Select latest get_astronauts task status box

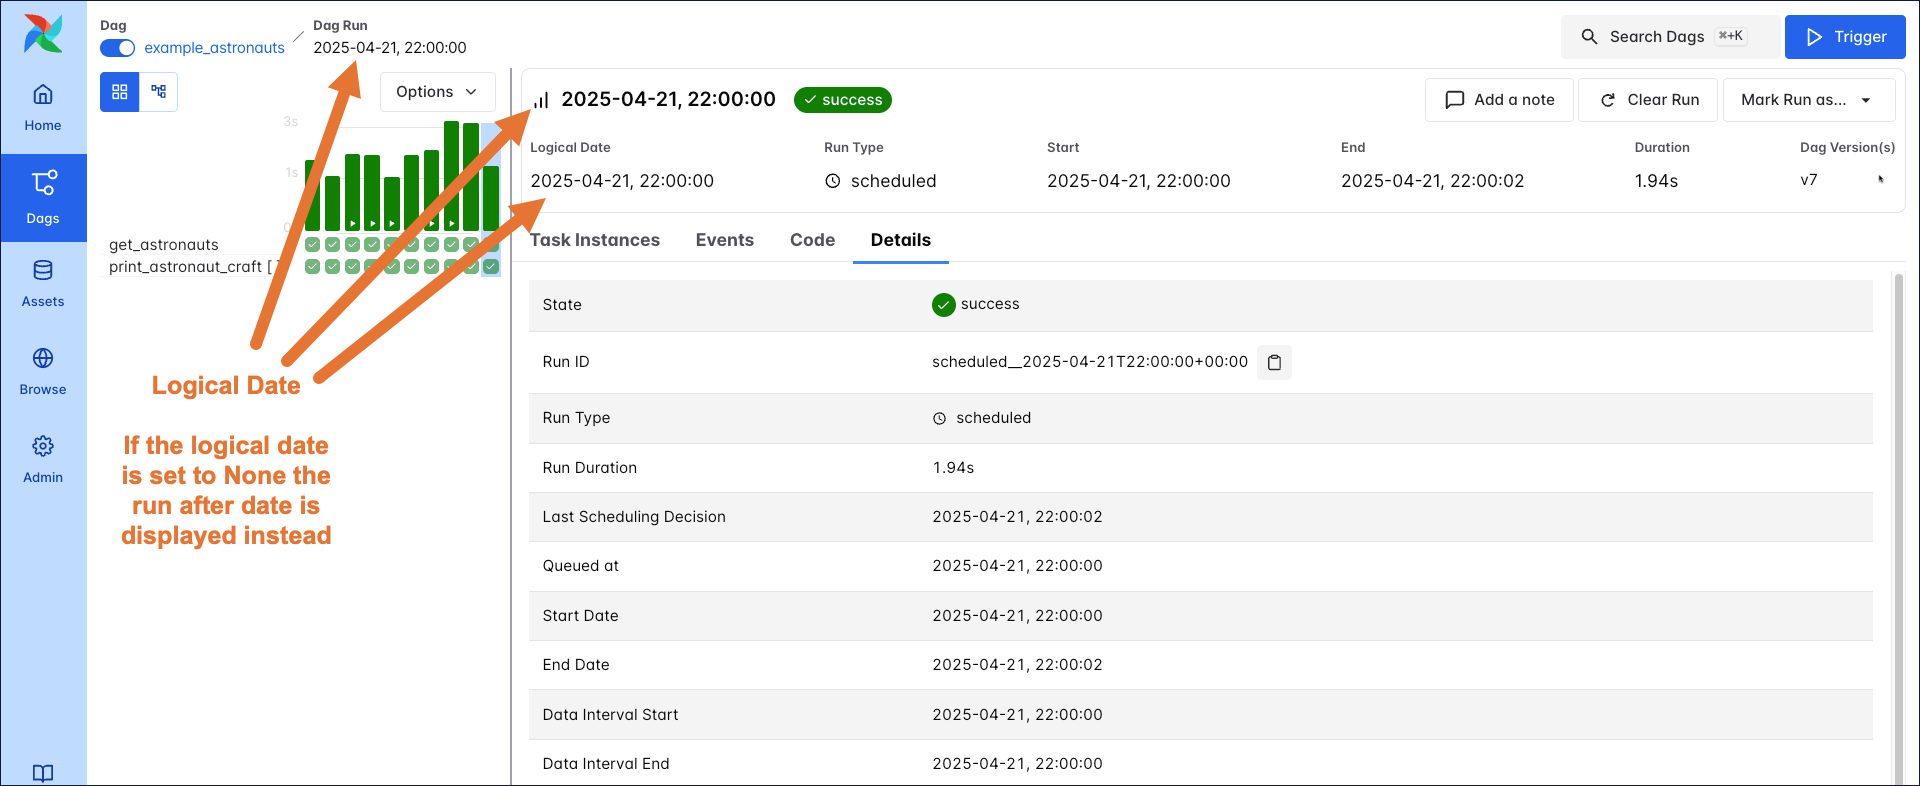point(491,244)
